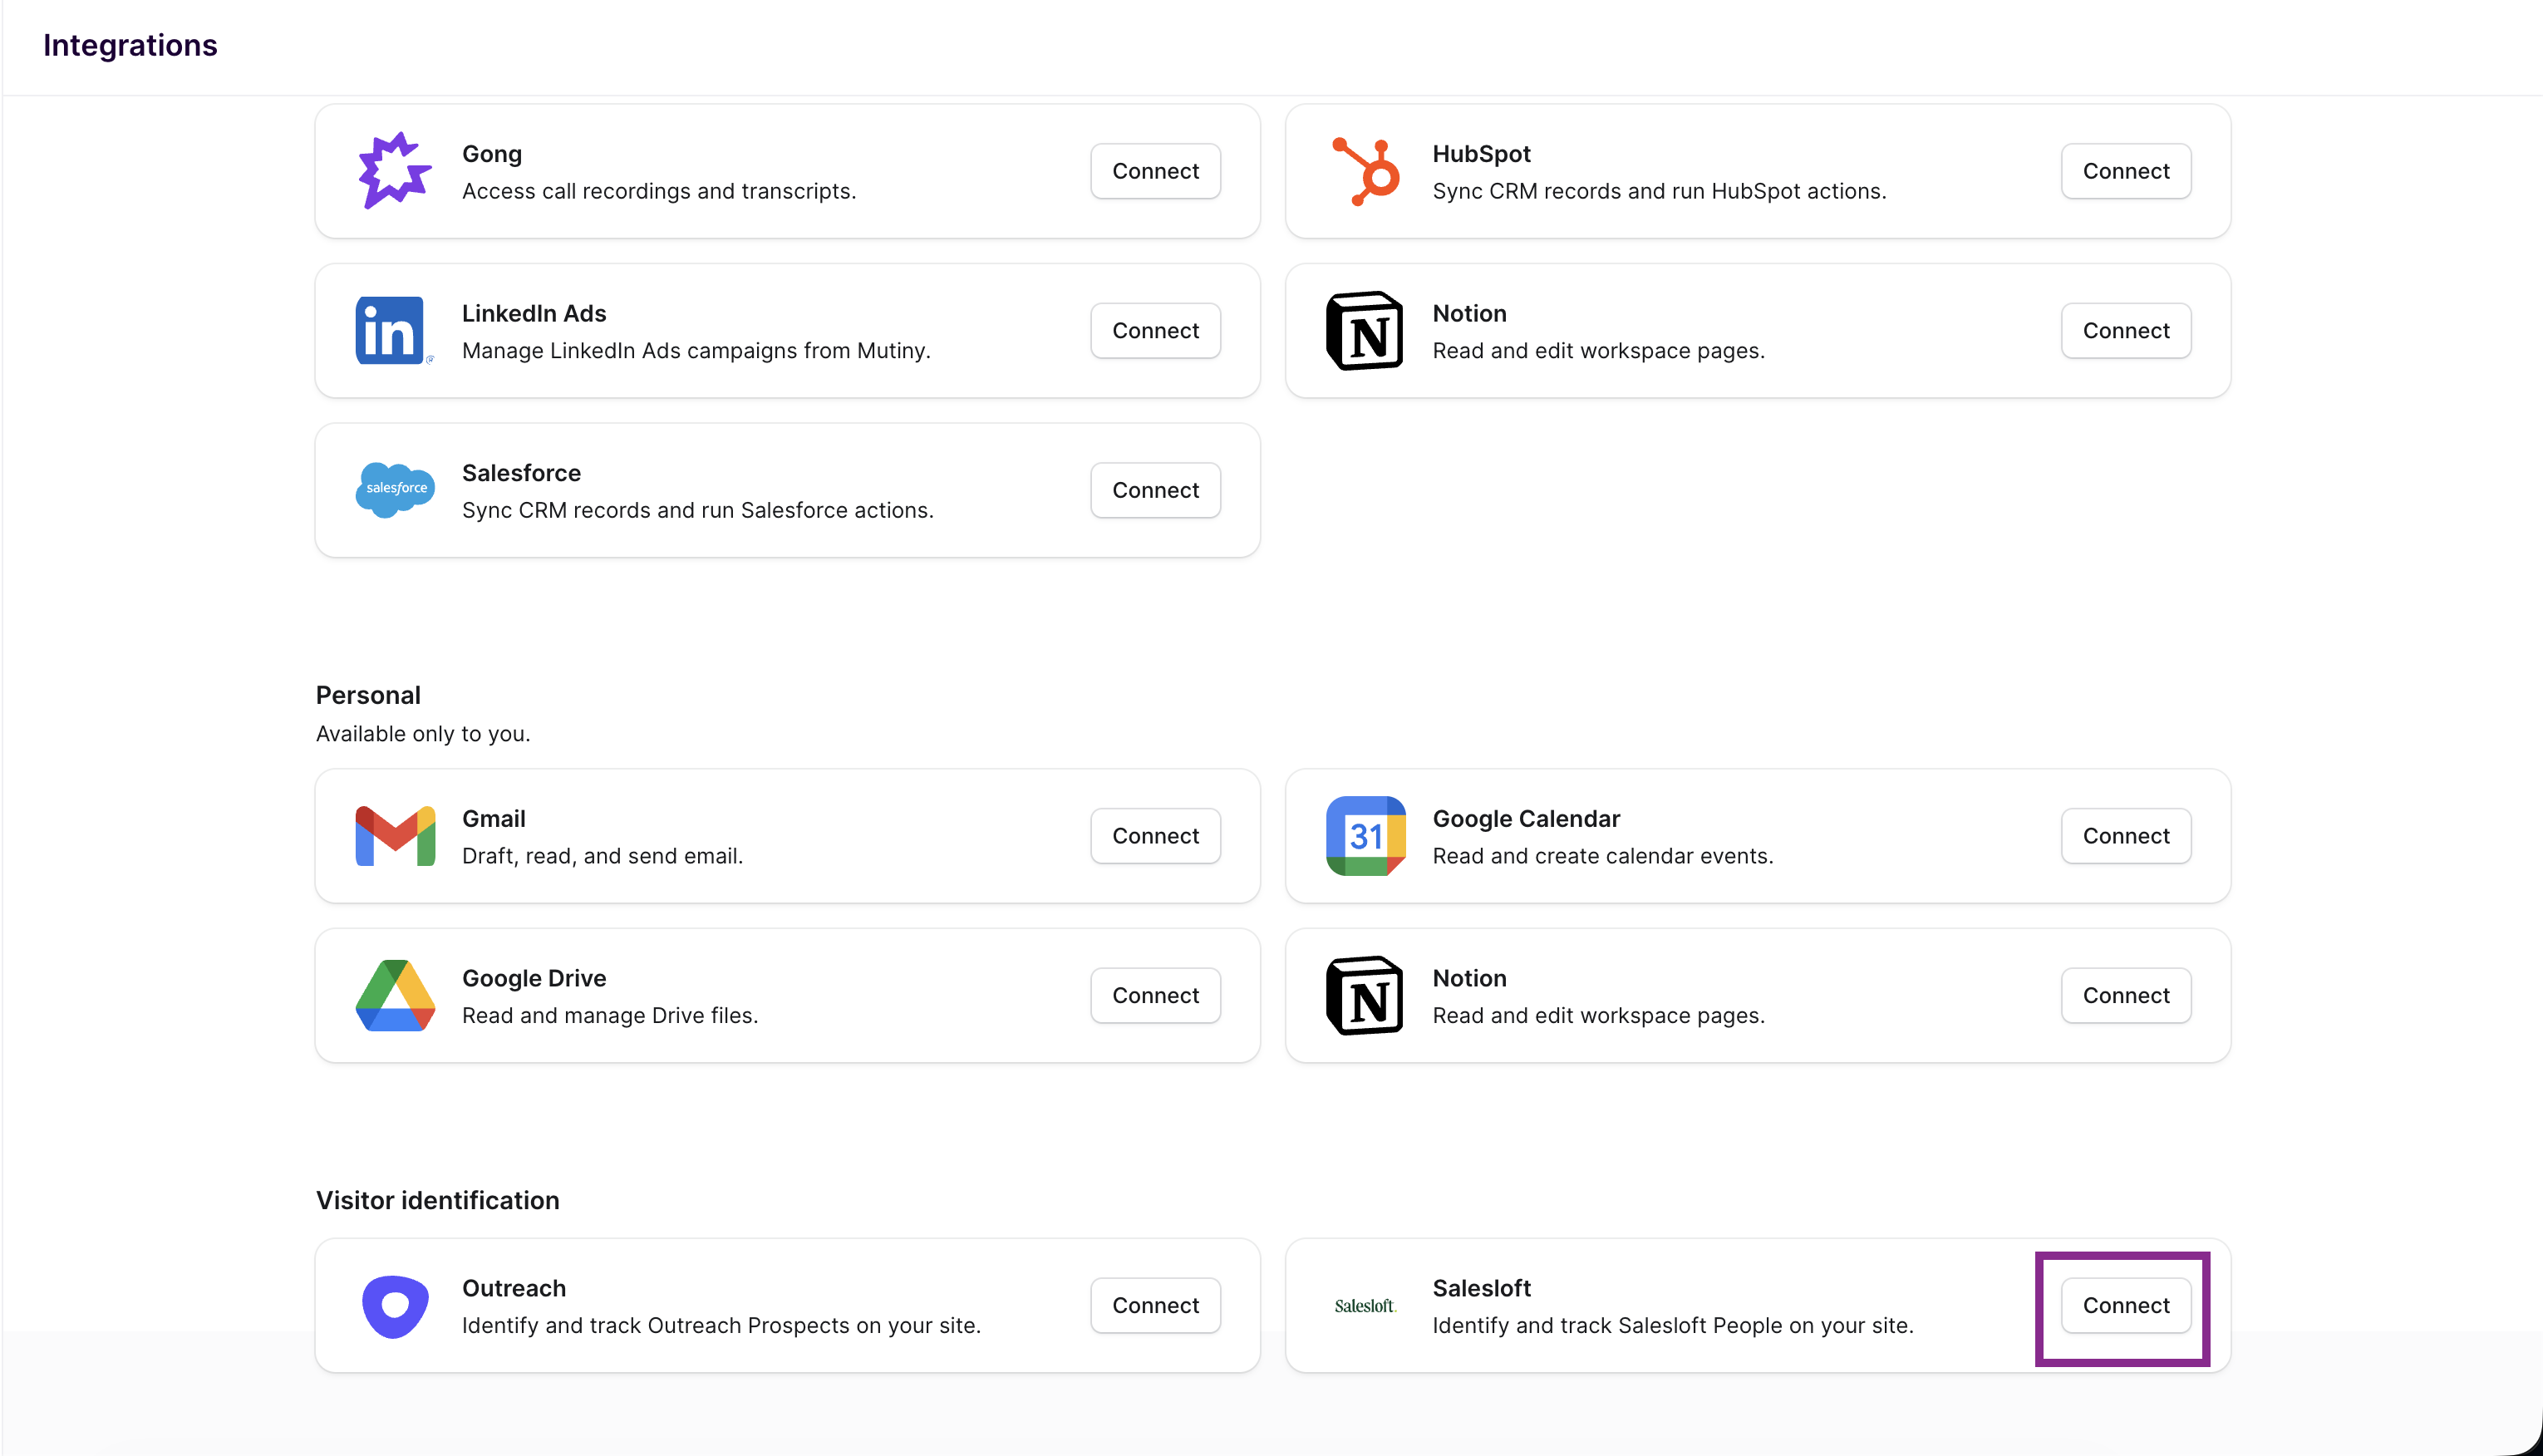Click the Notion logo in the upper Notion card
The image size is (2543, 1456).
pos(1365,331)
